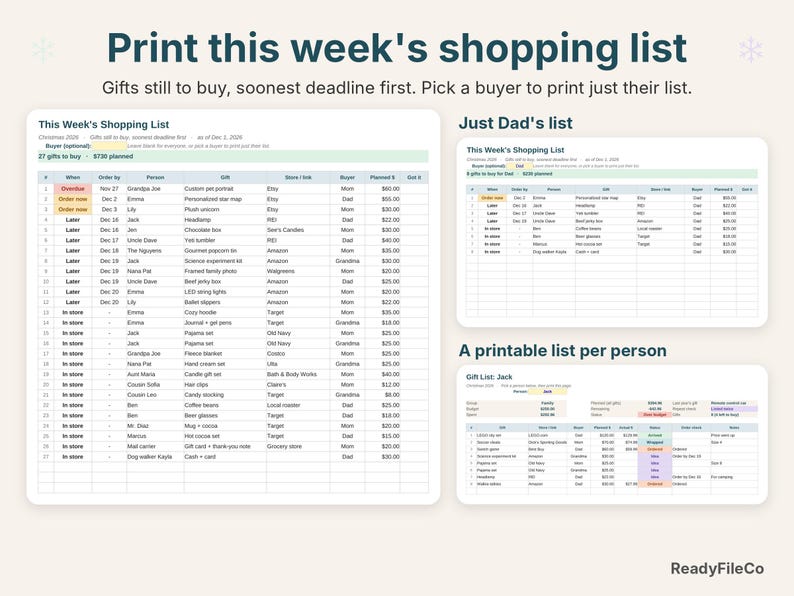Viewport: 794px width, 596px height.
Task: Click the Got it column header in main list
Action: 414,178
